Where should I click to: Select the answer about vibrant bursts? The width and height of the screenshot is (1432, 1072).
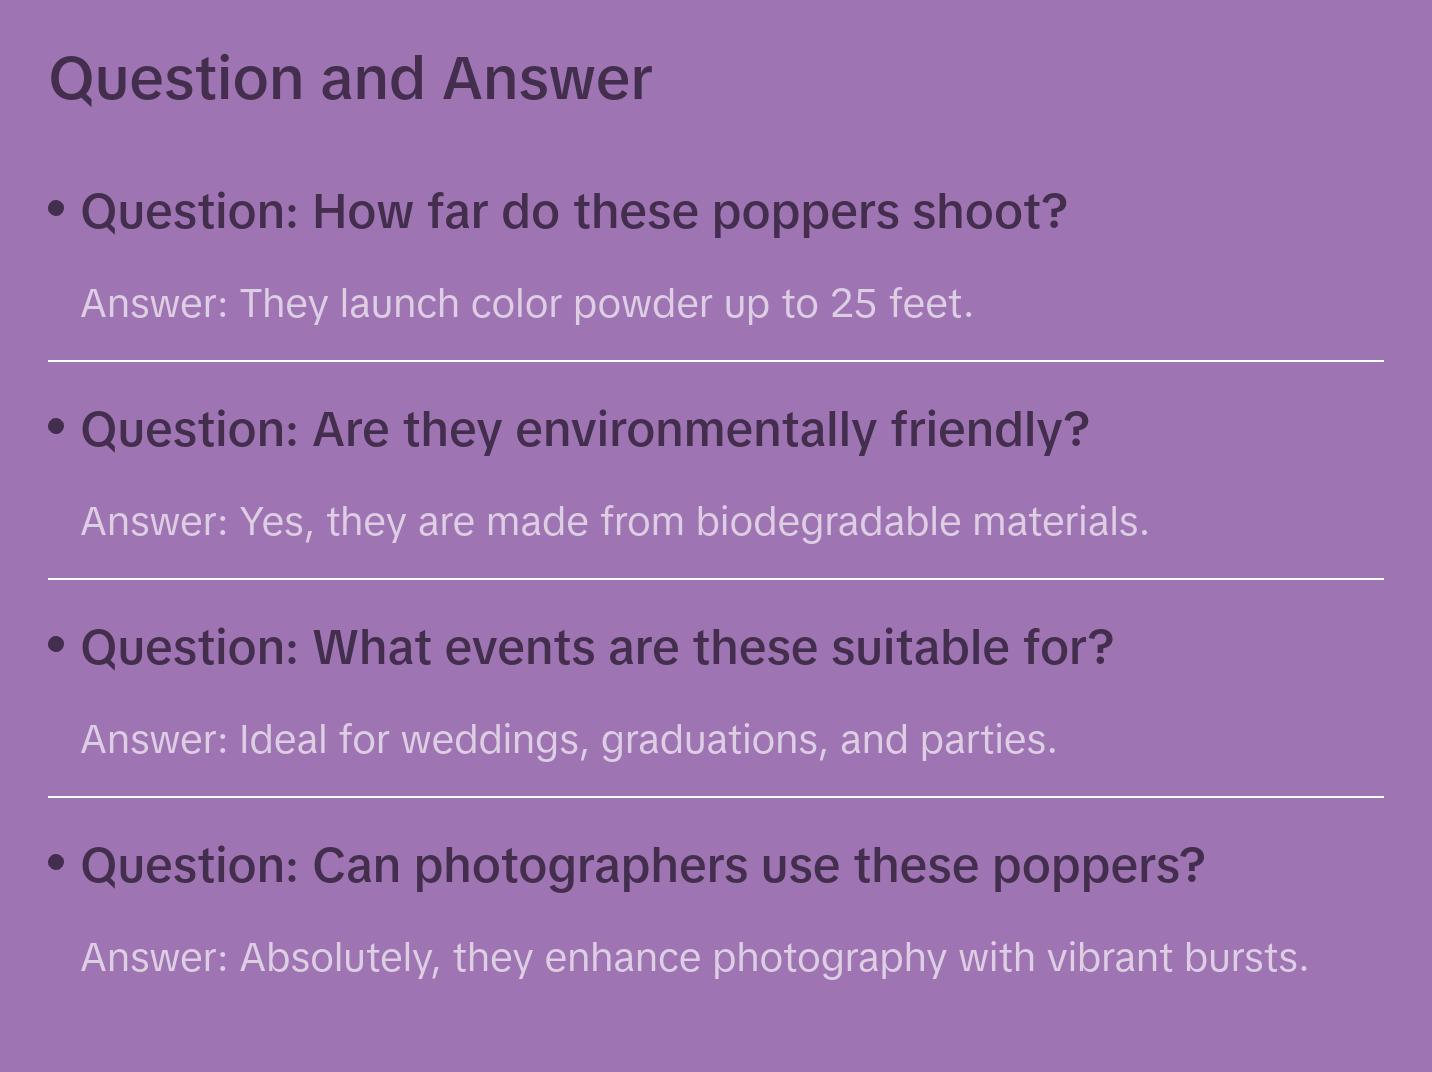695,958
